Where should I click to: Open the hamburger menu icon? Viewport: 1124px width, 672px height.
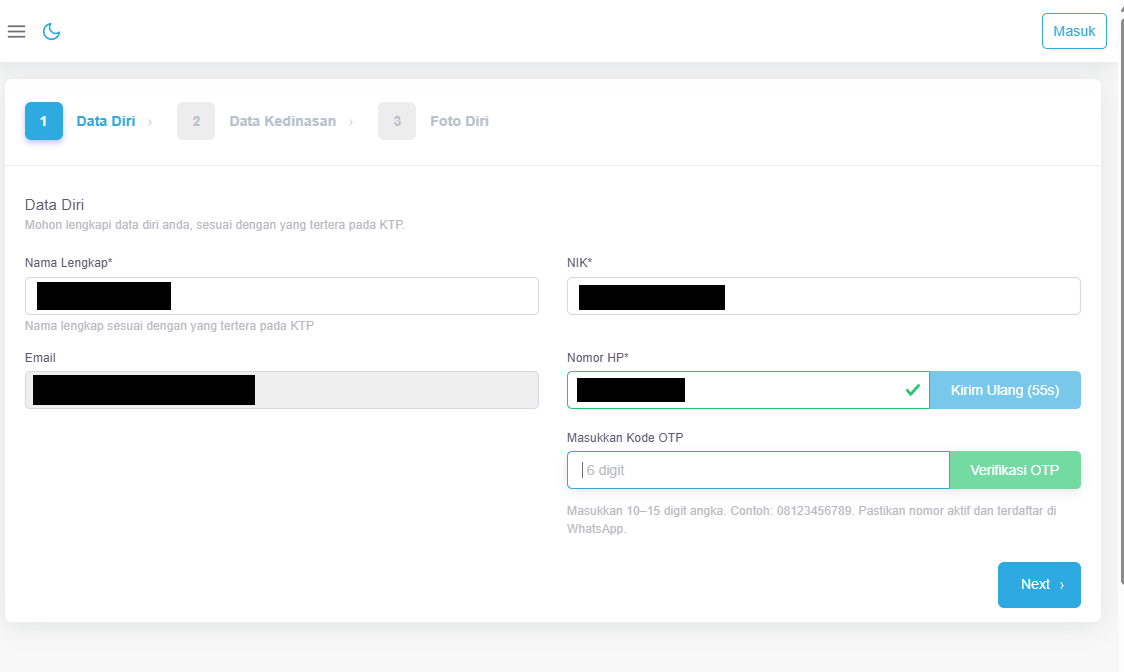(16, 32)
